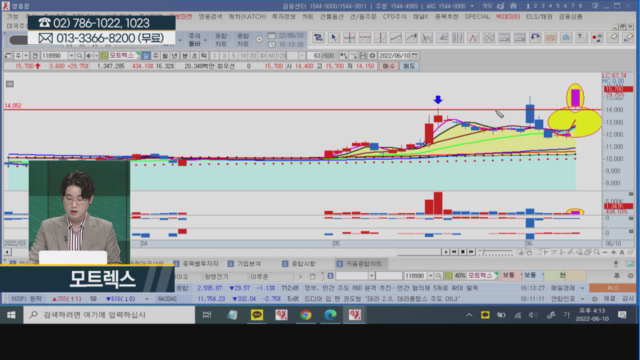Click the 매수 buy button

pyautogui.click(x=388, y=66)
